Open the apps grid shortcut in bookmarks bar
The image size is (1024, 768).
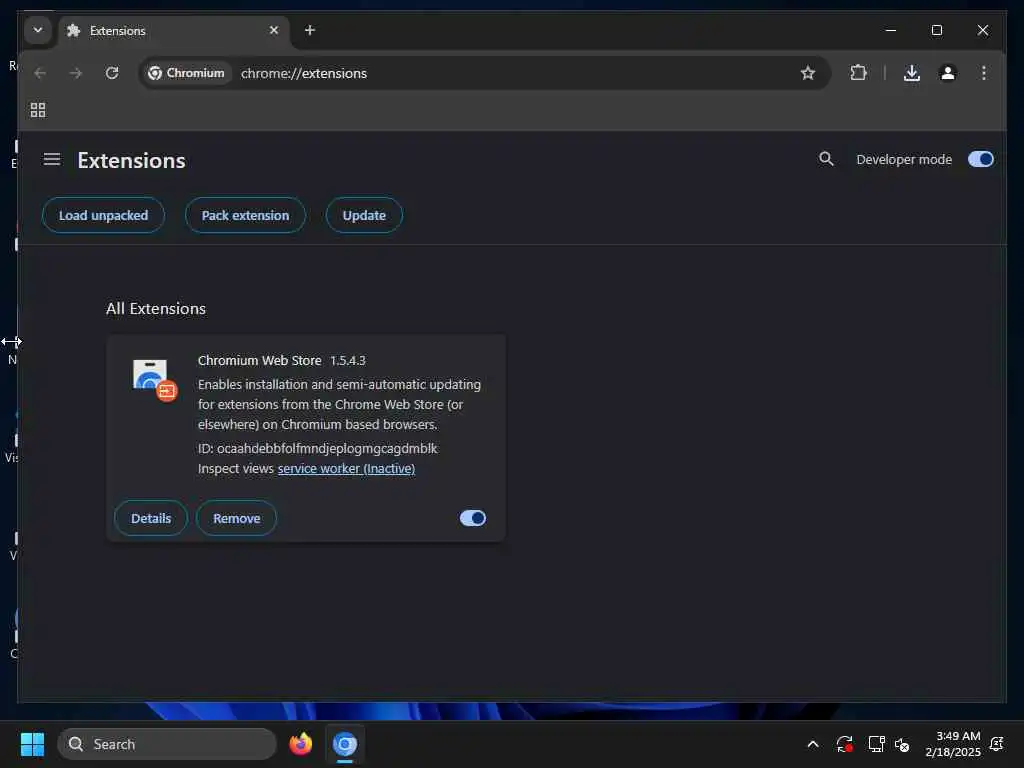pyautogui.click(x=38, y=110)
